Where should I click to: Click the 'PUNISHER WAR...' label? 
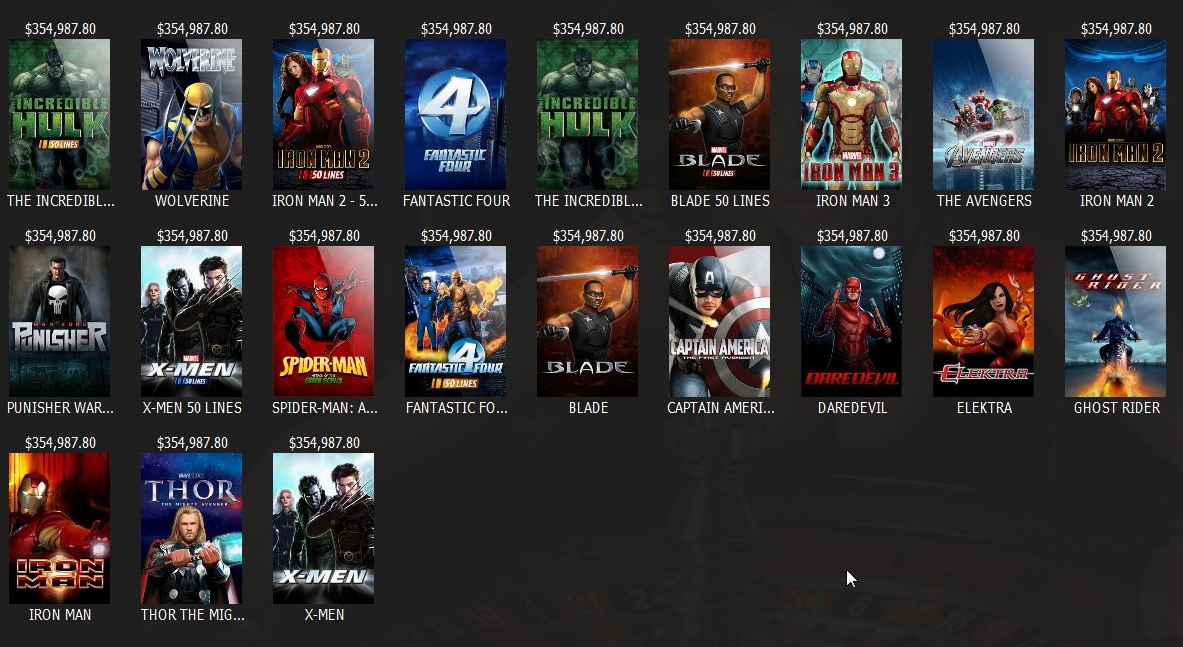point(60,407)
